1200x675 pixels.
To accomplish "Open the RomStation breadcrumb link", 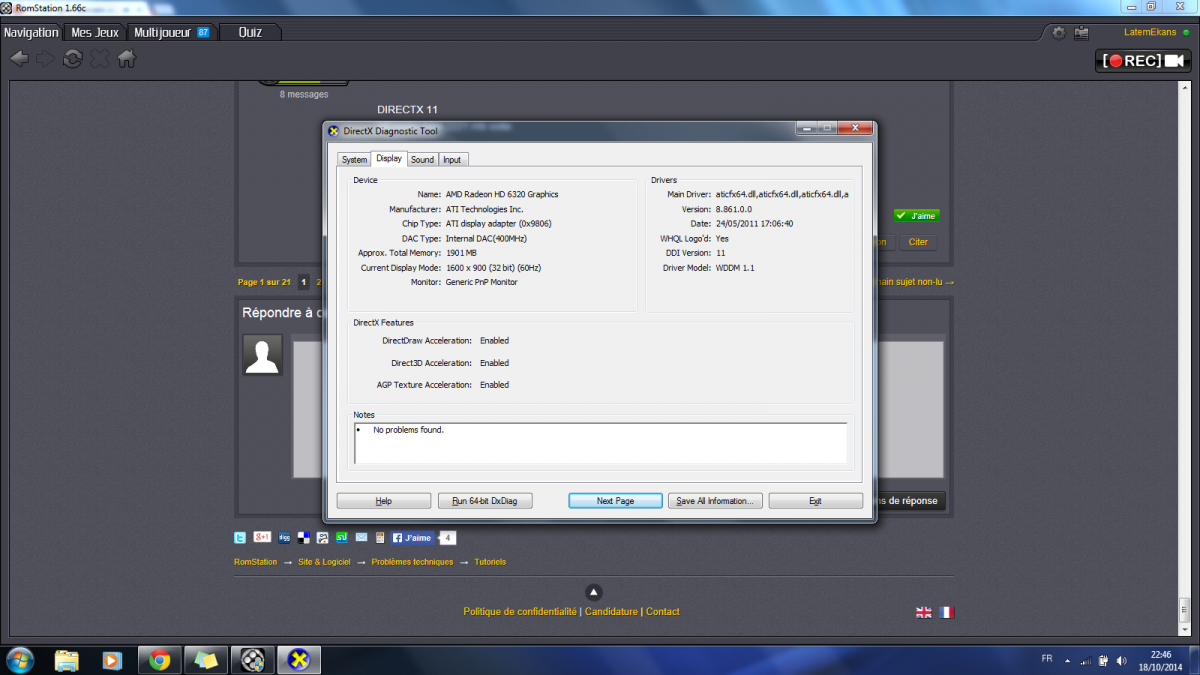I will click(255, 562).
